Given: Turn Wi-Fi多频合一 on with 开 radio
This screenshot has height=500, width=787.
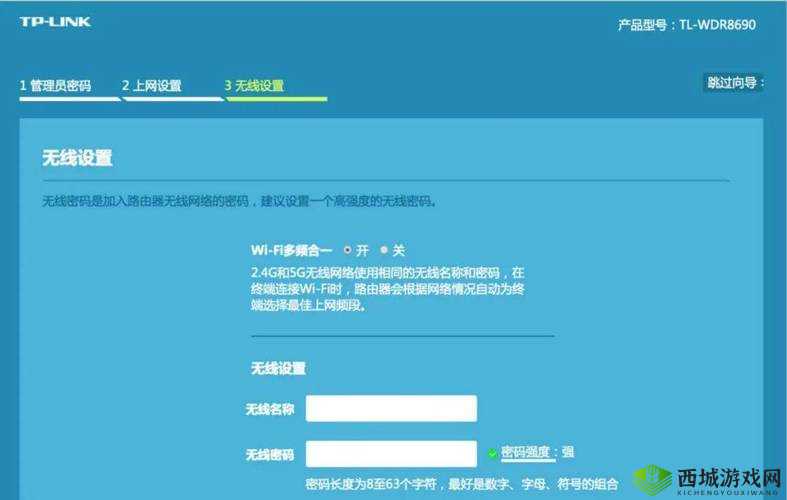Looking at the screenshot, I should point(347,249).
